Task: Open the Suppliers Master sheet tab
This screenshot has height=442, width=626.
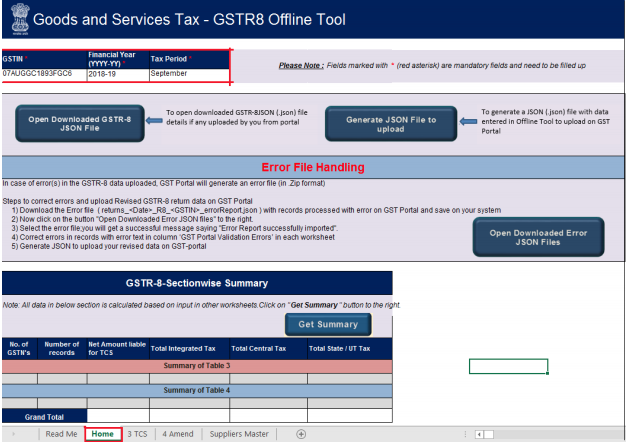Action: (239, 434)
